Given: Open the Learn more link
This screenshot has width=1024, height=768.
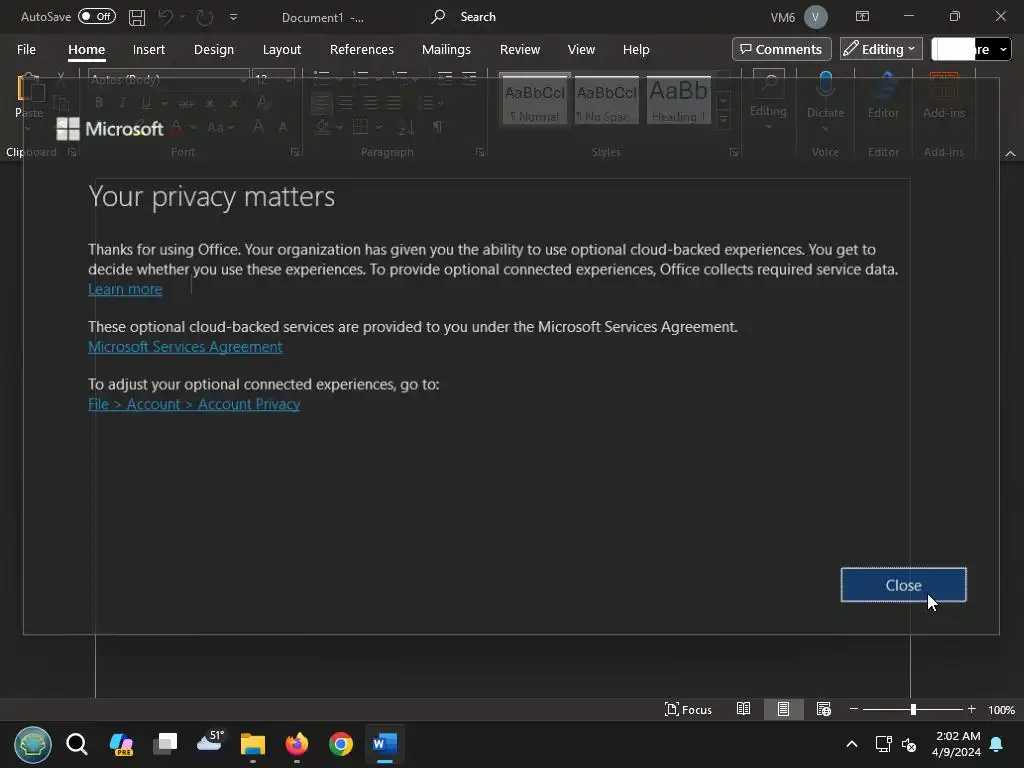Looking at the screenshot, I should pos(125,289).
